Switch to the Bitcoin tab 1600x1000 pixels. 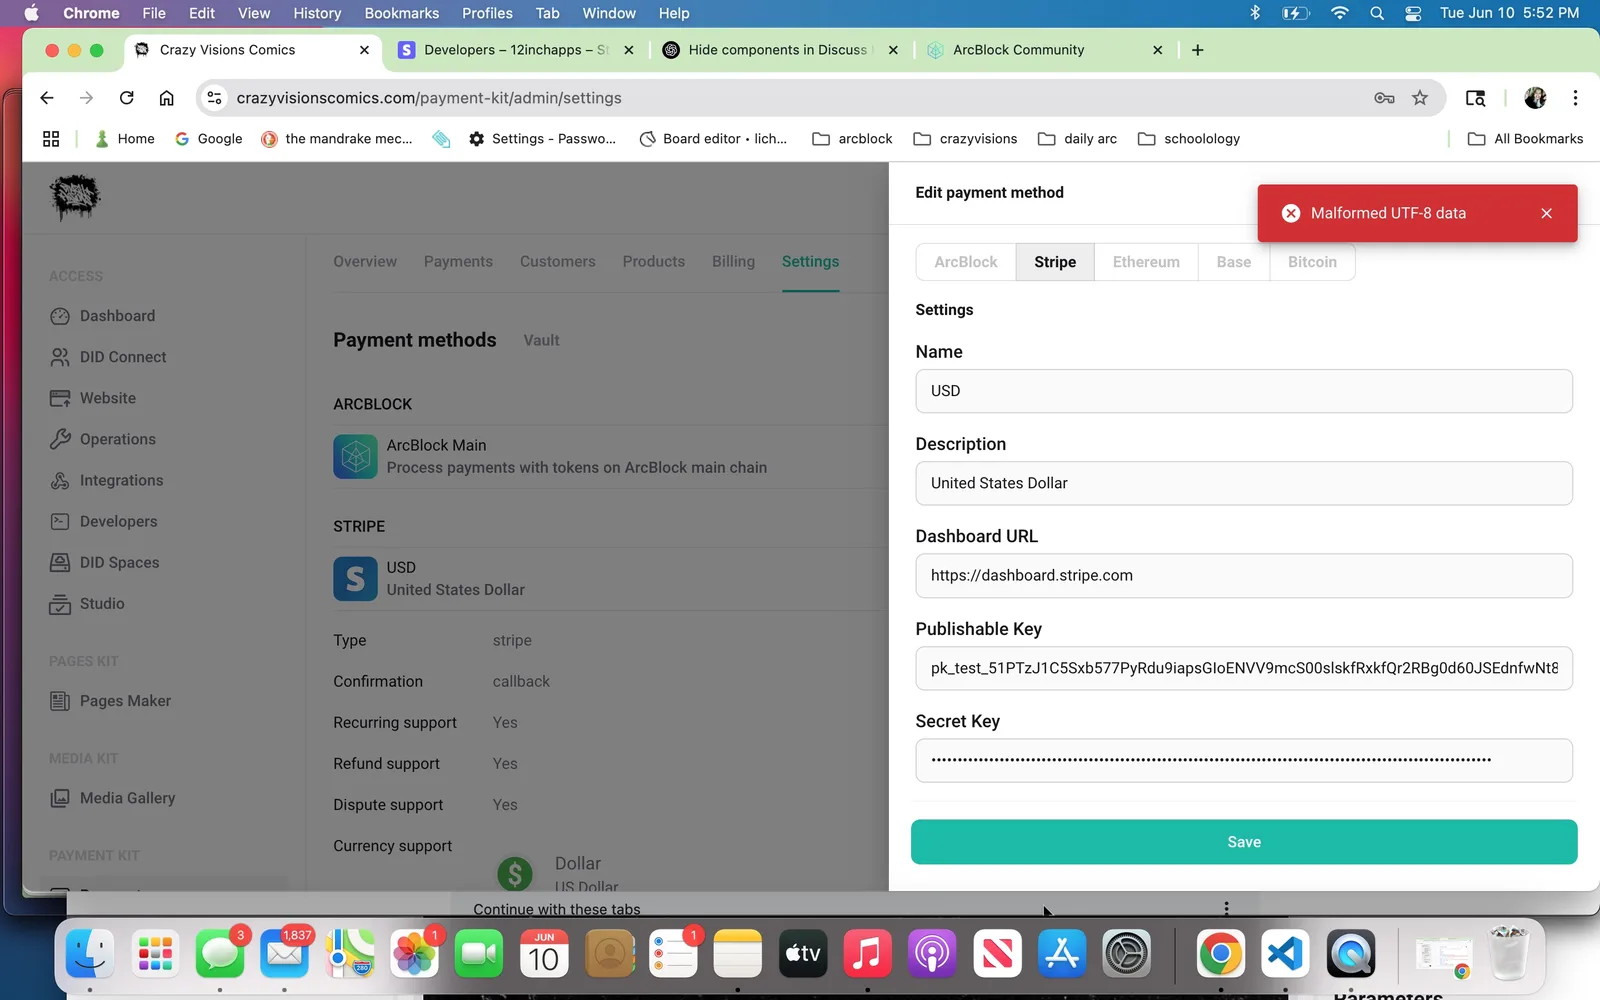point(1312,262)
